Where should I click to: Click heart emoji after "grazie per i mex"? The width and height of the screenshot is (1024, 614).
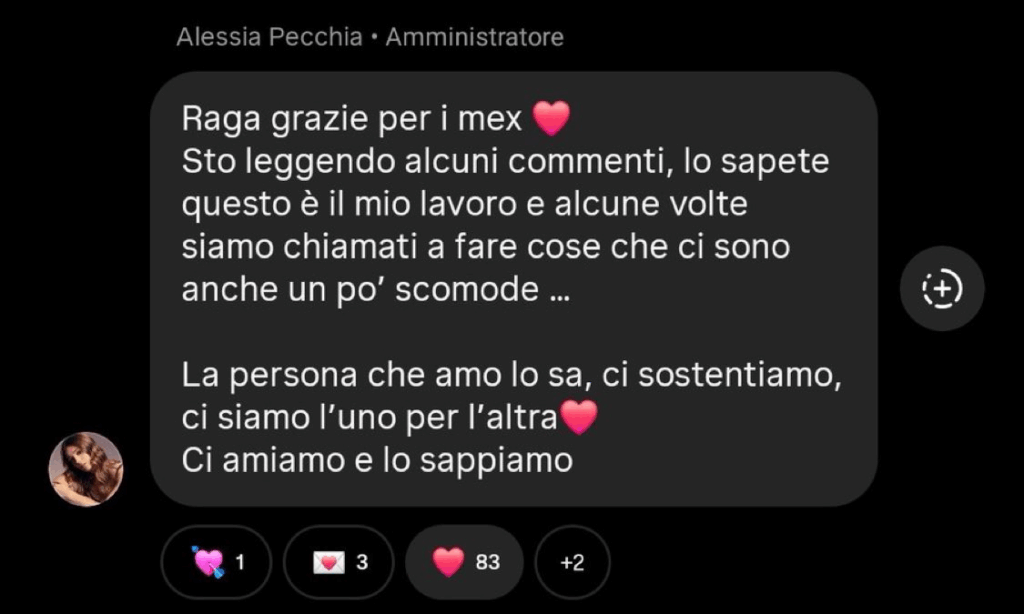551,119
